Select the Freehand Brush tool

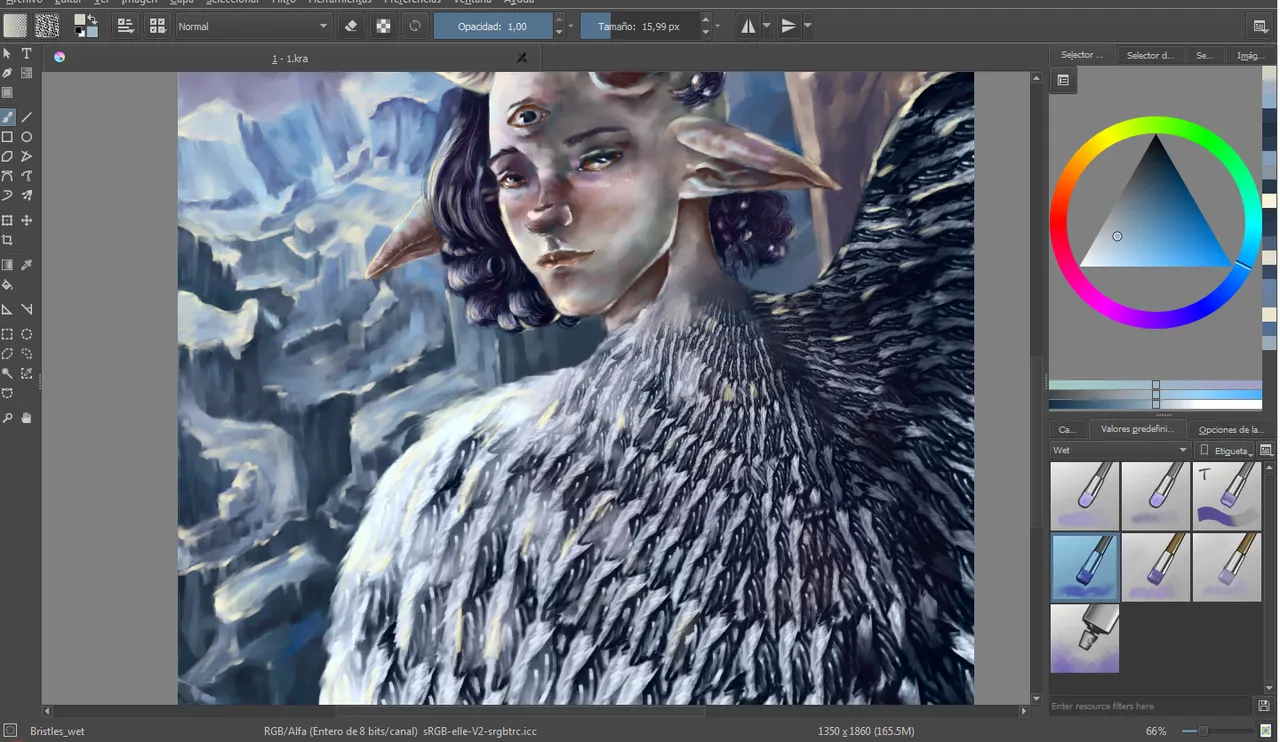coord(7,117)
